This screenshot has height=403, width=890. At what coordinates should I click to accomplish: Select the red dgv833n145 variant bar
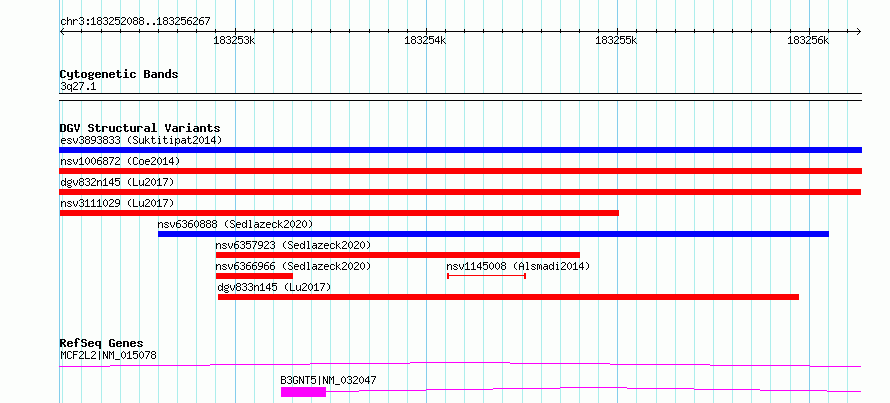509,297
